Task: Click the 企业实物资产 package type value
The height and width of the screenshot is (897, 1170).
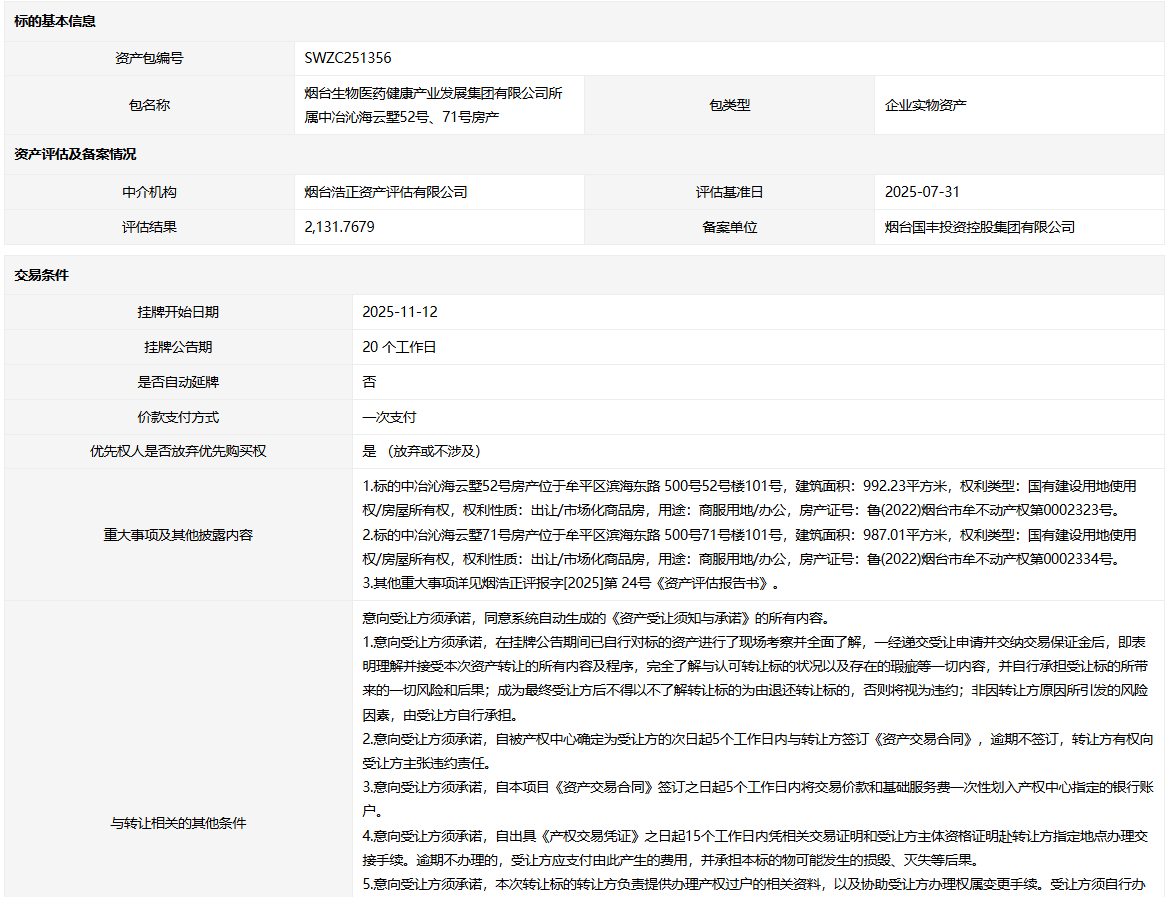Action: (x=925, y=105)
